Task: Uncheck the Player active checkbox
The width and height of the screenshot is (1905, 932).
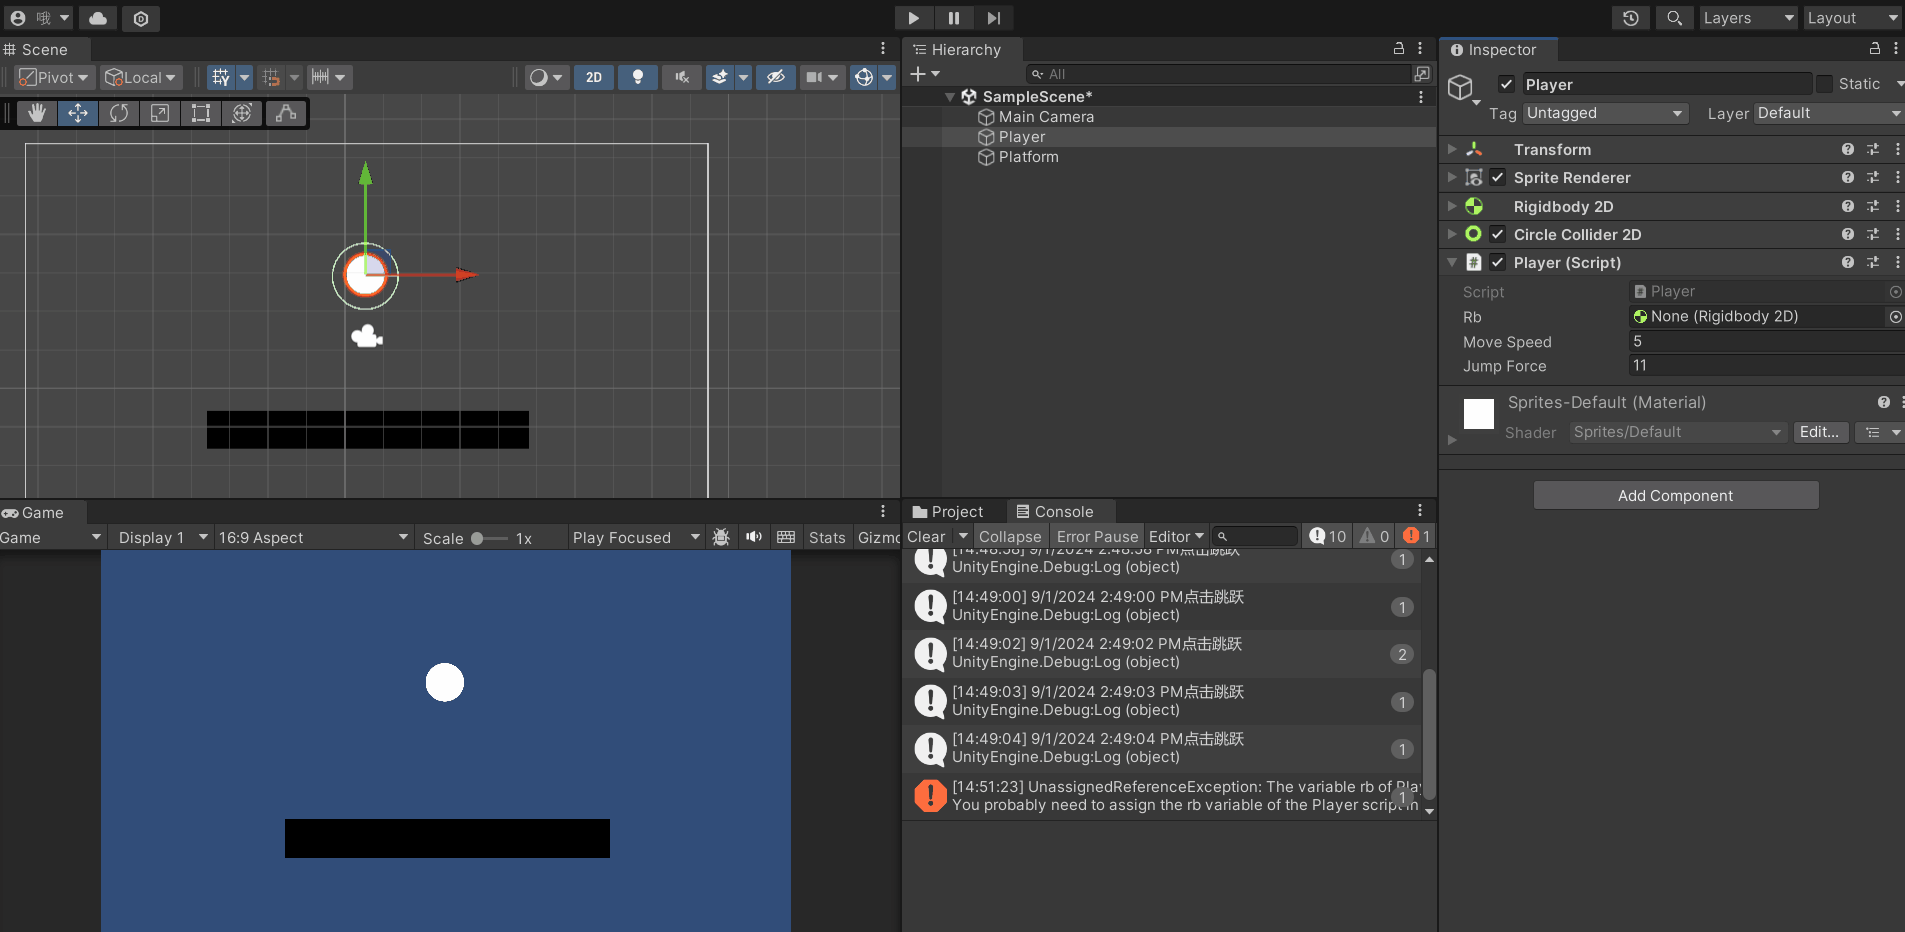Action: 1506,84
